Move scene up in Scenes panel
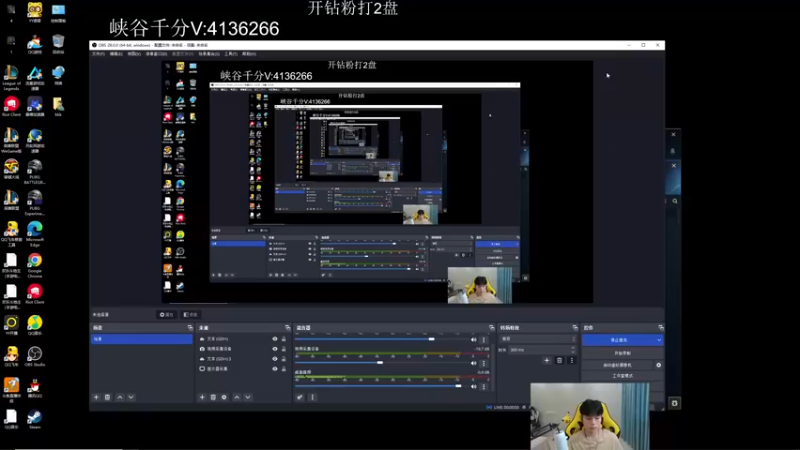The width and height of the screenshot is (800, 450). [120, 397]
